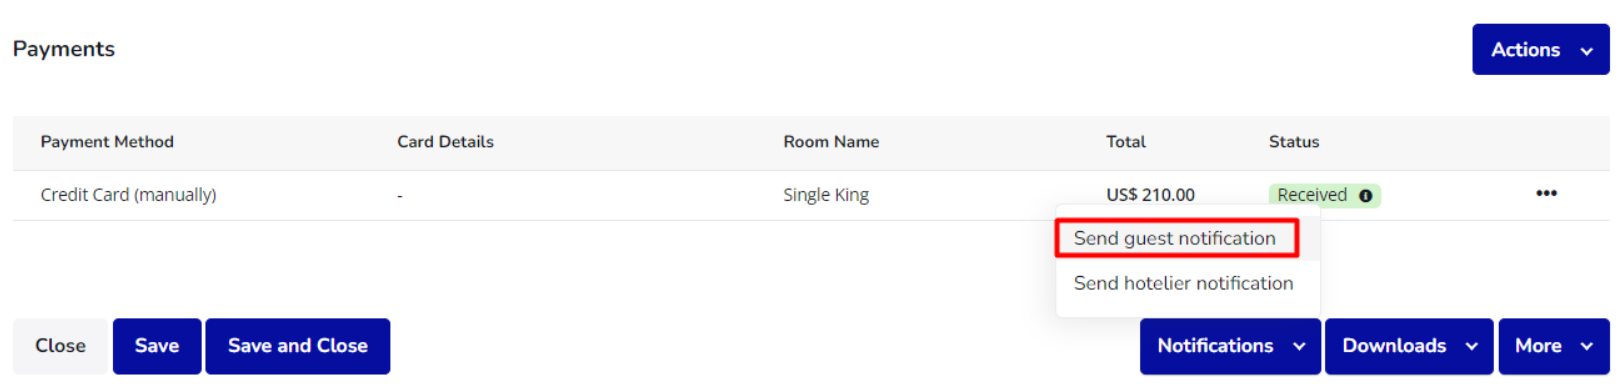Click the Status column header
The width and height of the screenshot is (1621, 386).
tap(1294, 142)
